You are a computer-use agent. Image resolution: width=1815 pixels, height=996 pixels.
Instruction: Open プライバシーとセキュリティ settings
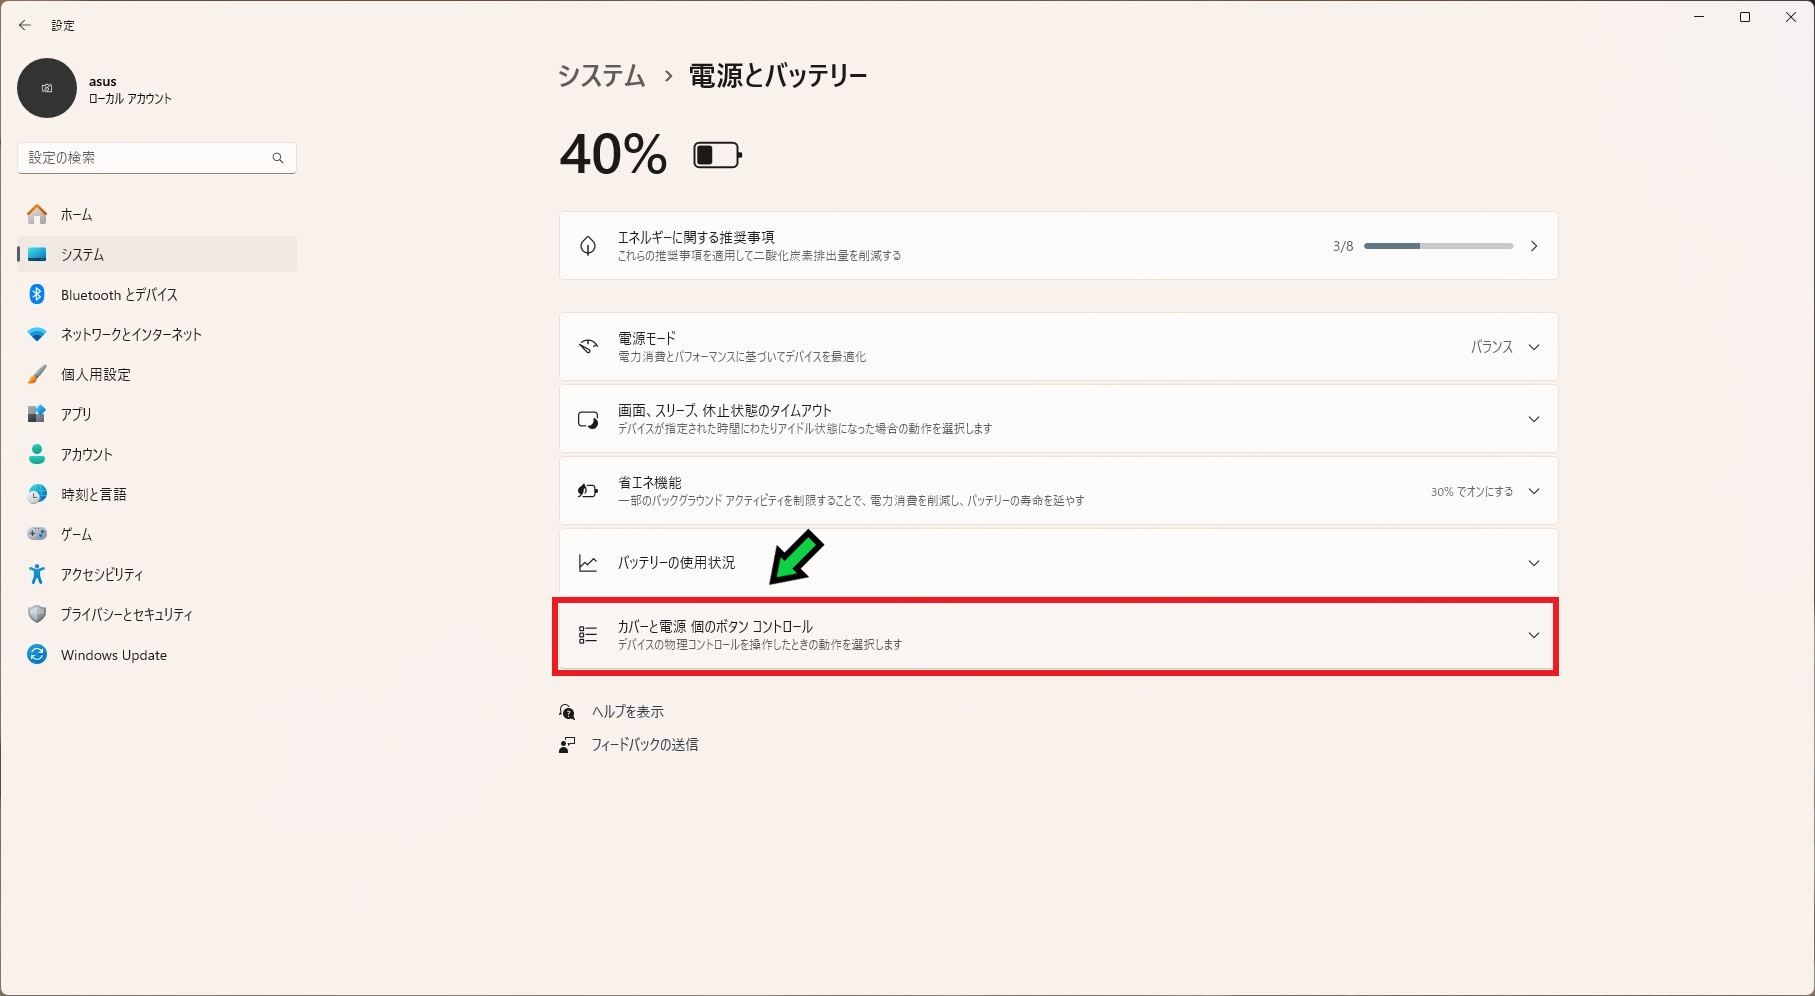tap(126, 615)
